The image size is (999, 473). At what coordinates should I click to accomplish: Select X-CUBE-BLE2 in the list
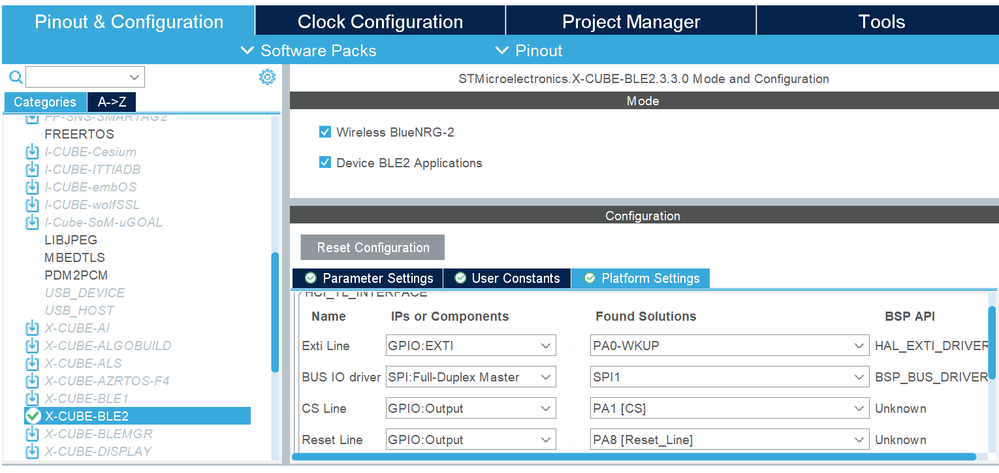point(137,416)
